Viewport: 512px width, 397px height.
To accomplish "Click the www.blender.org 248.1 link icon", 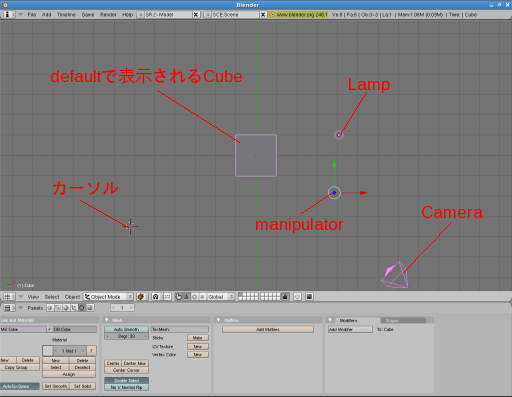I will [x=272, y=15].
